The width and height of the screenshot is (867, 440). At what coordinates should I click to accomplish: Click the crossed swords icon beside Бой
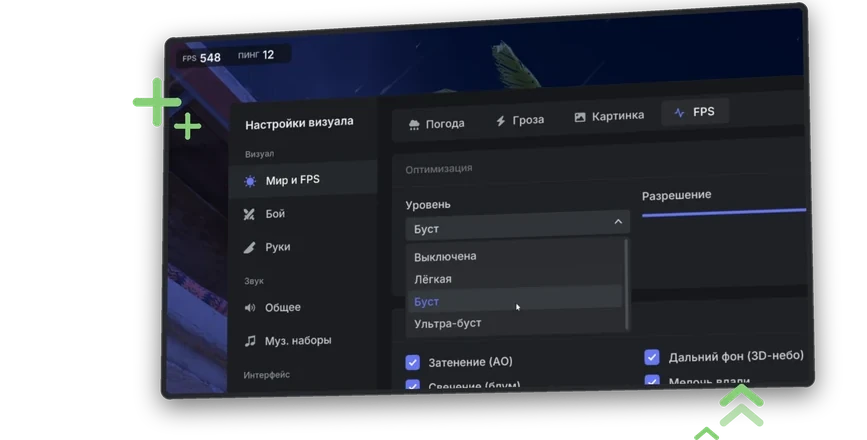pos(249,214)
